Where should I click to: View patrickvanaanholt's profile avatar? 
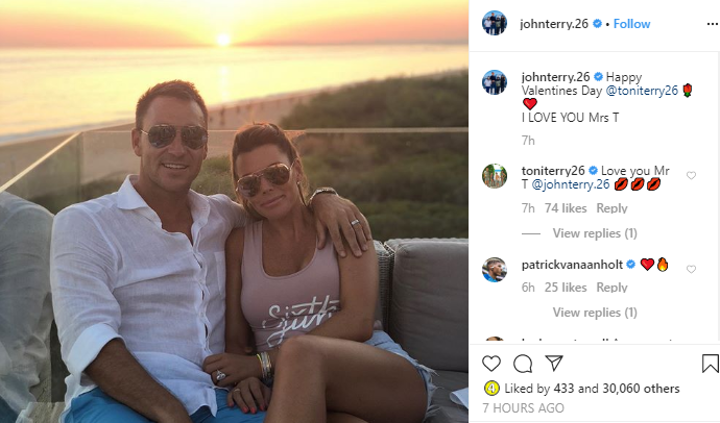tap(495, 270)
